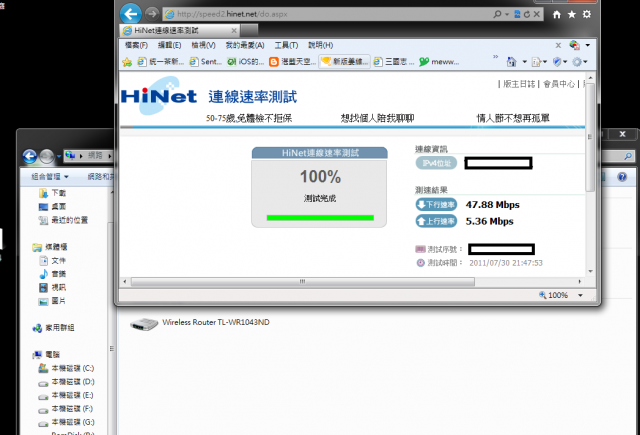Viewport: 640px width, 435px height.
Task: Open IE Tools gear at top right
Action: tap(587, 14)
